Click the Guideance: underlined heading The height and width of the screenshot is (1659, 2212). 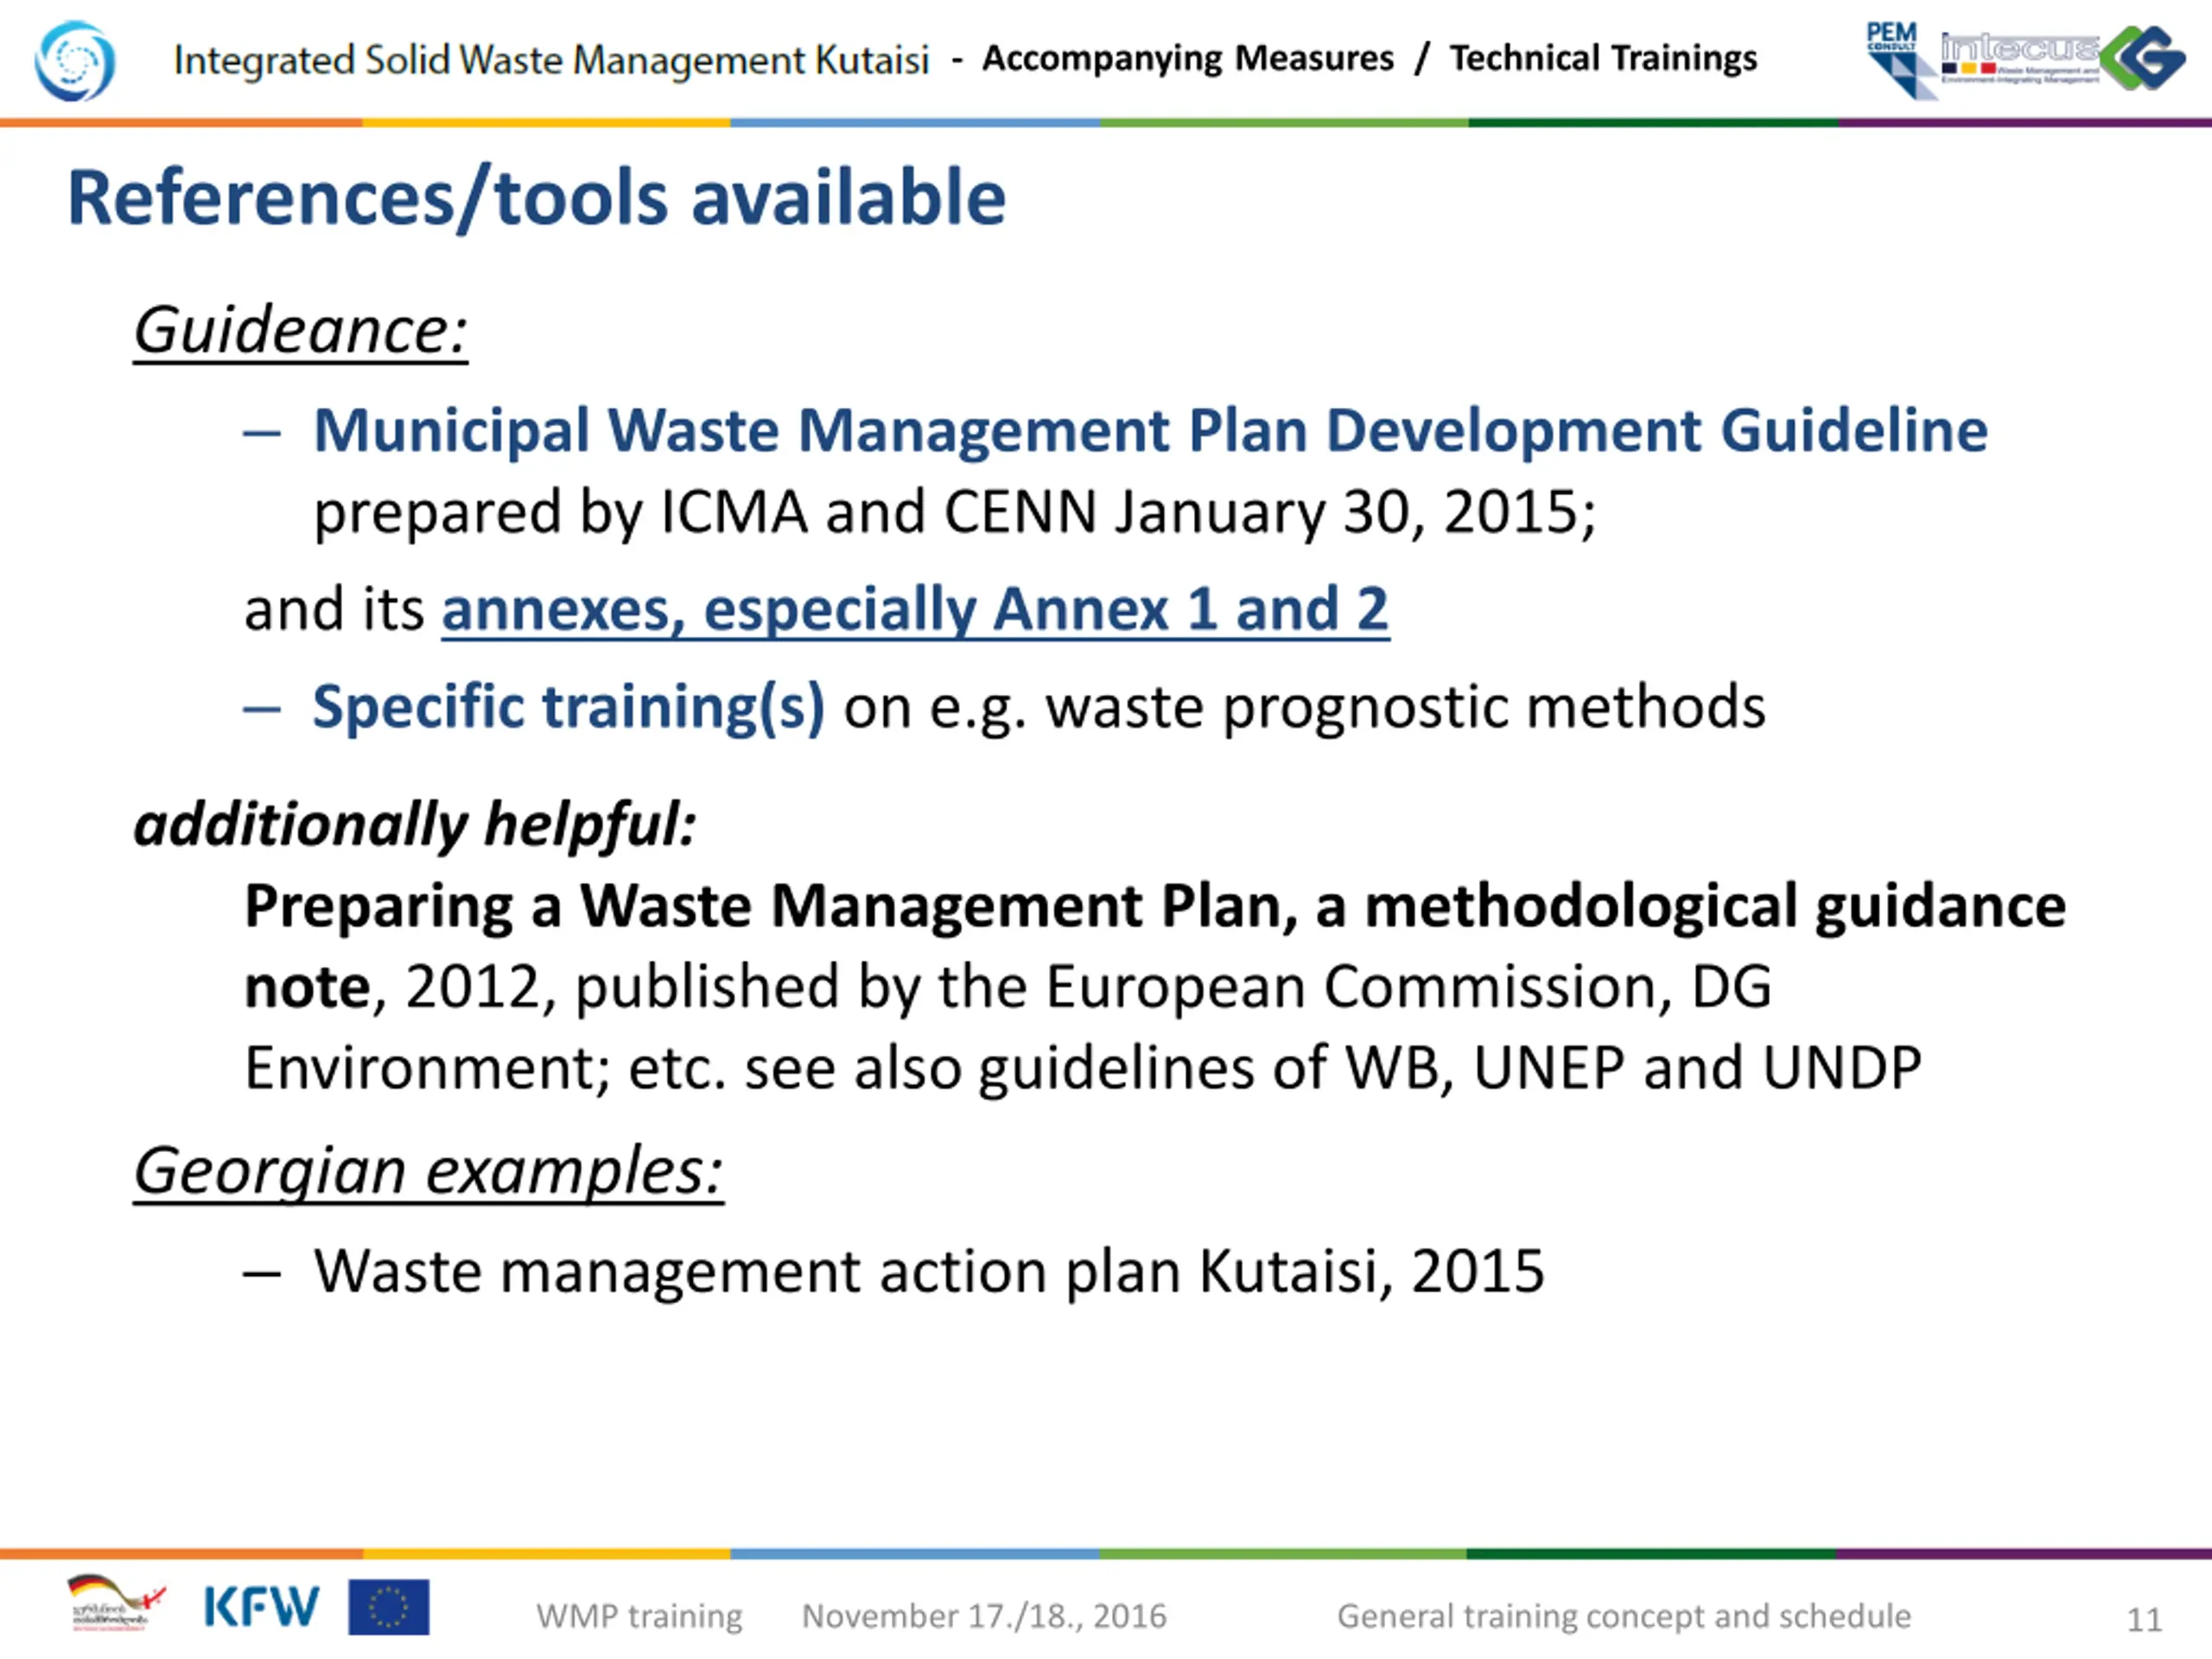[301, 330]
